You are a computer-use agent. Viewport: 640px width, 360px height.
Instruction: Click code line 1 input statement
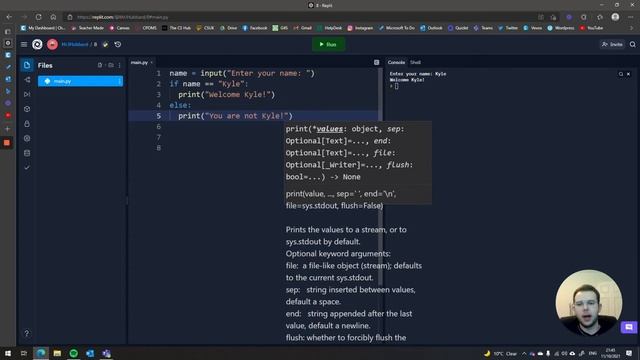(x=242, y=73)
